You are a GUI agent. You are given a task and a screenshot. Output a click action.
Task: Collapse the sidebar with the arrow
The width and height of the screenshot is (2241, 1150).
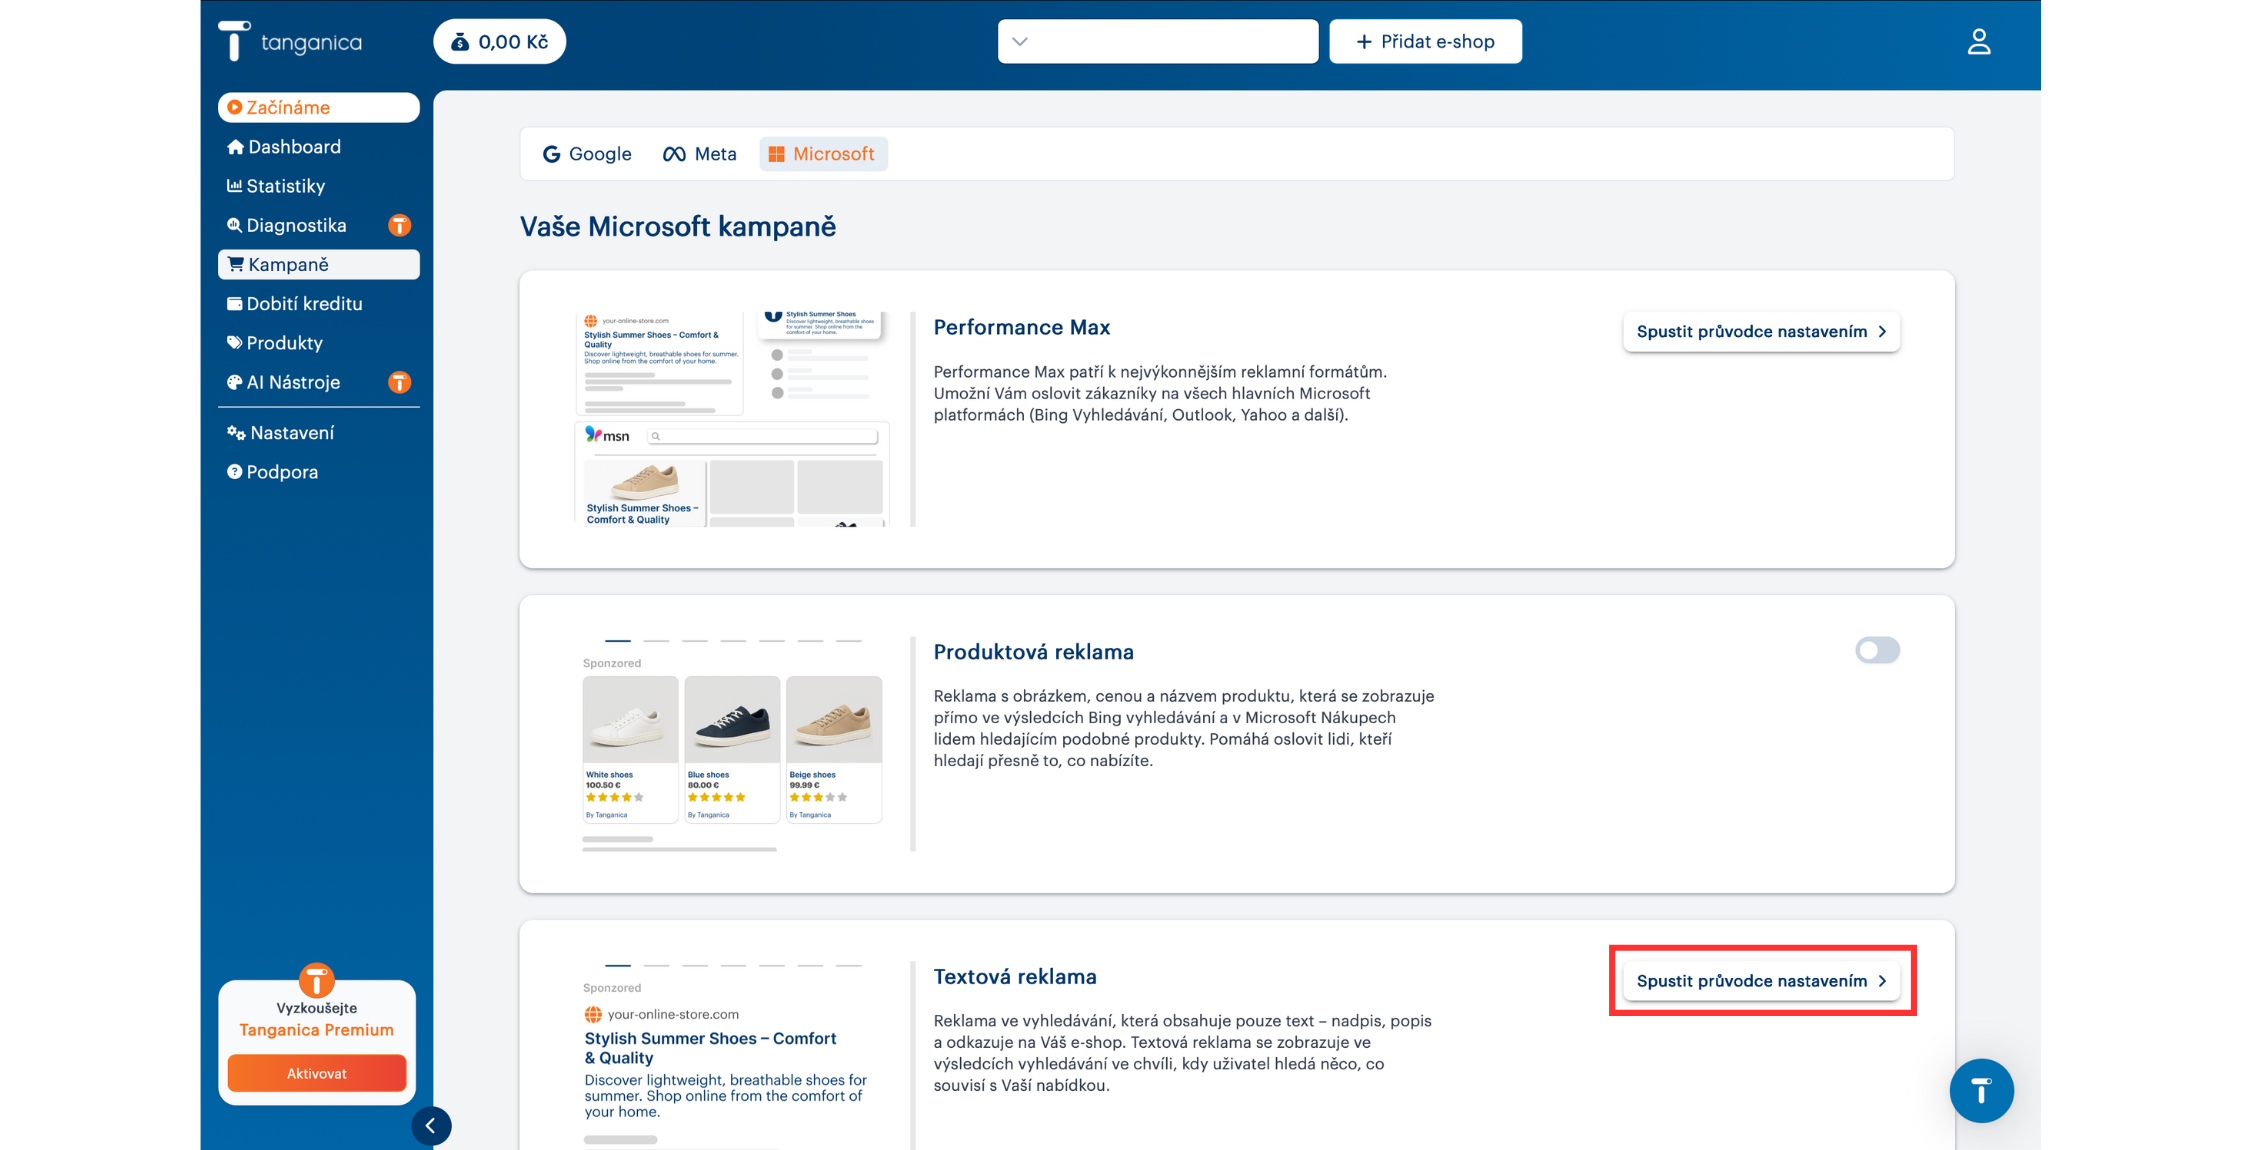tap(431, 1126)
